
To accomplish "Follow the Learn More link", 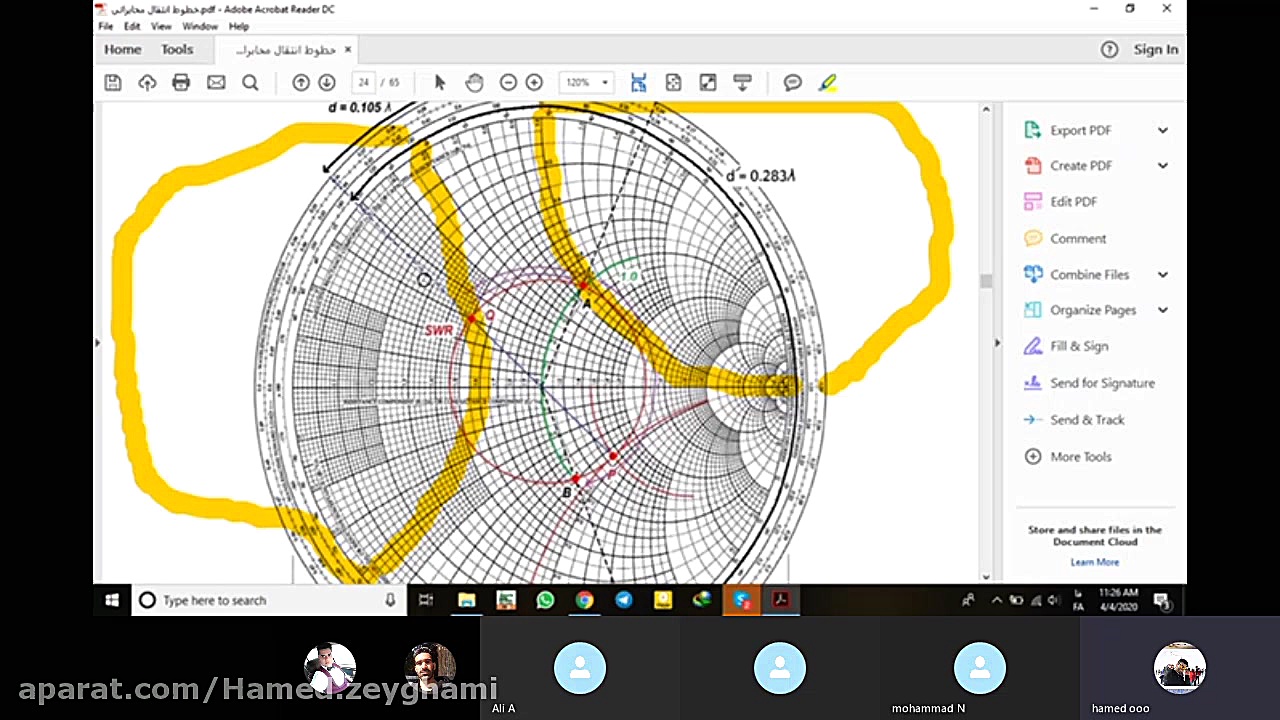I will (x=1094, y=562).
